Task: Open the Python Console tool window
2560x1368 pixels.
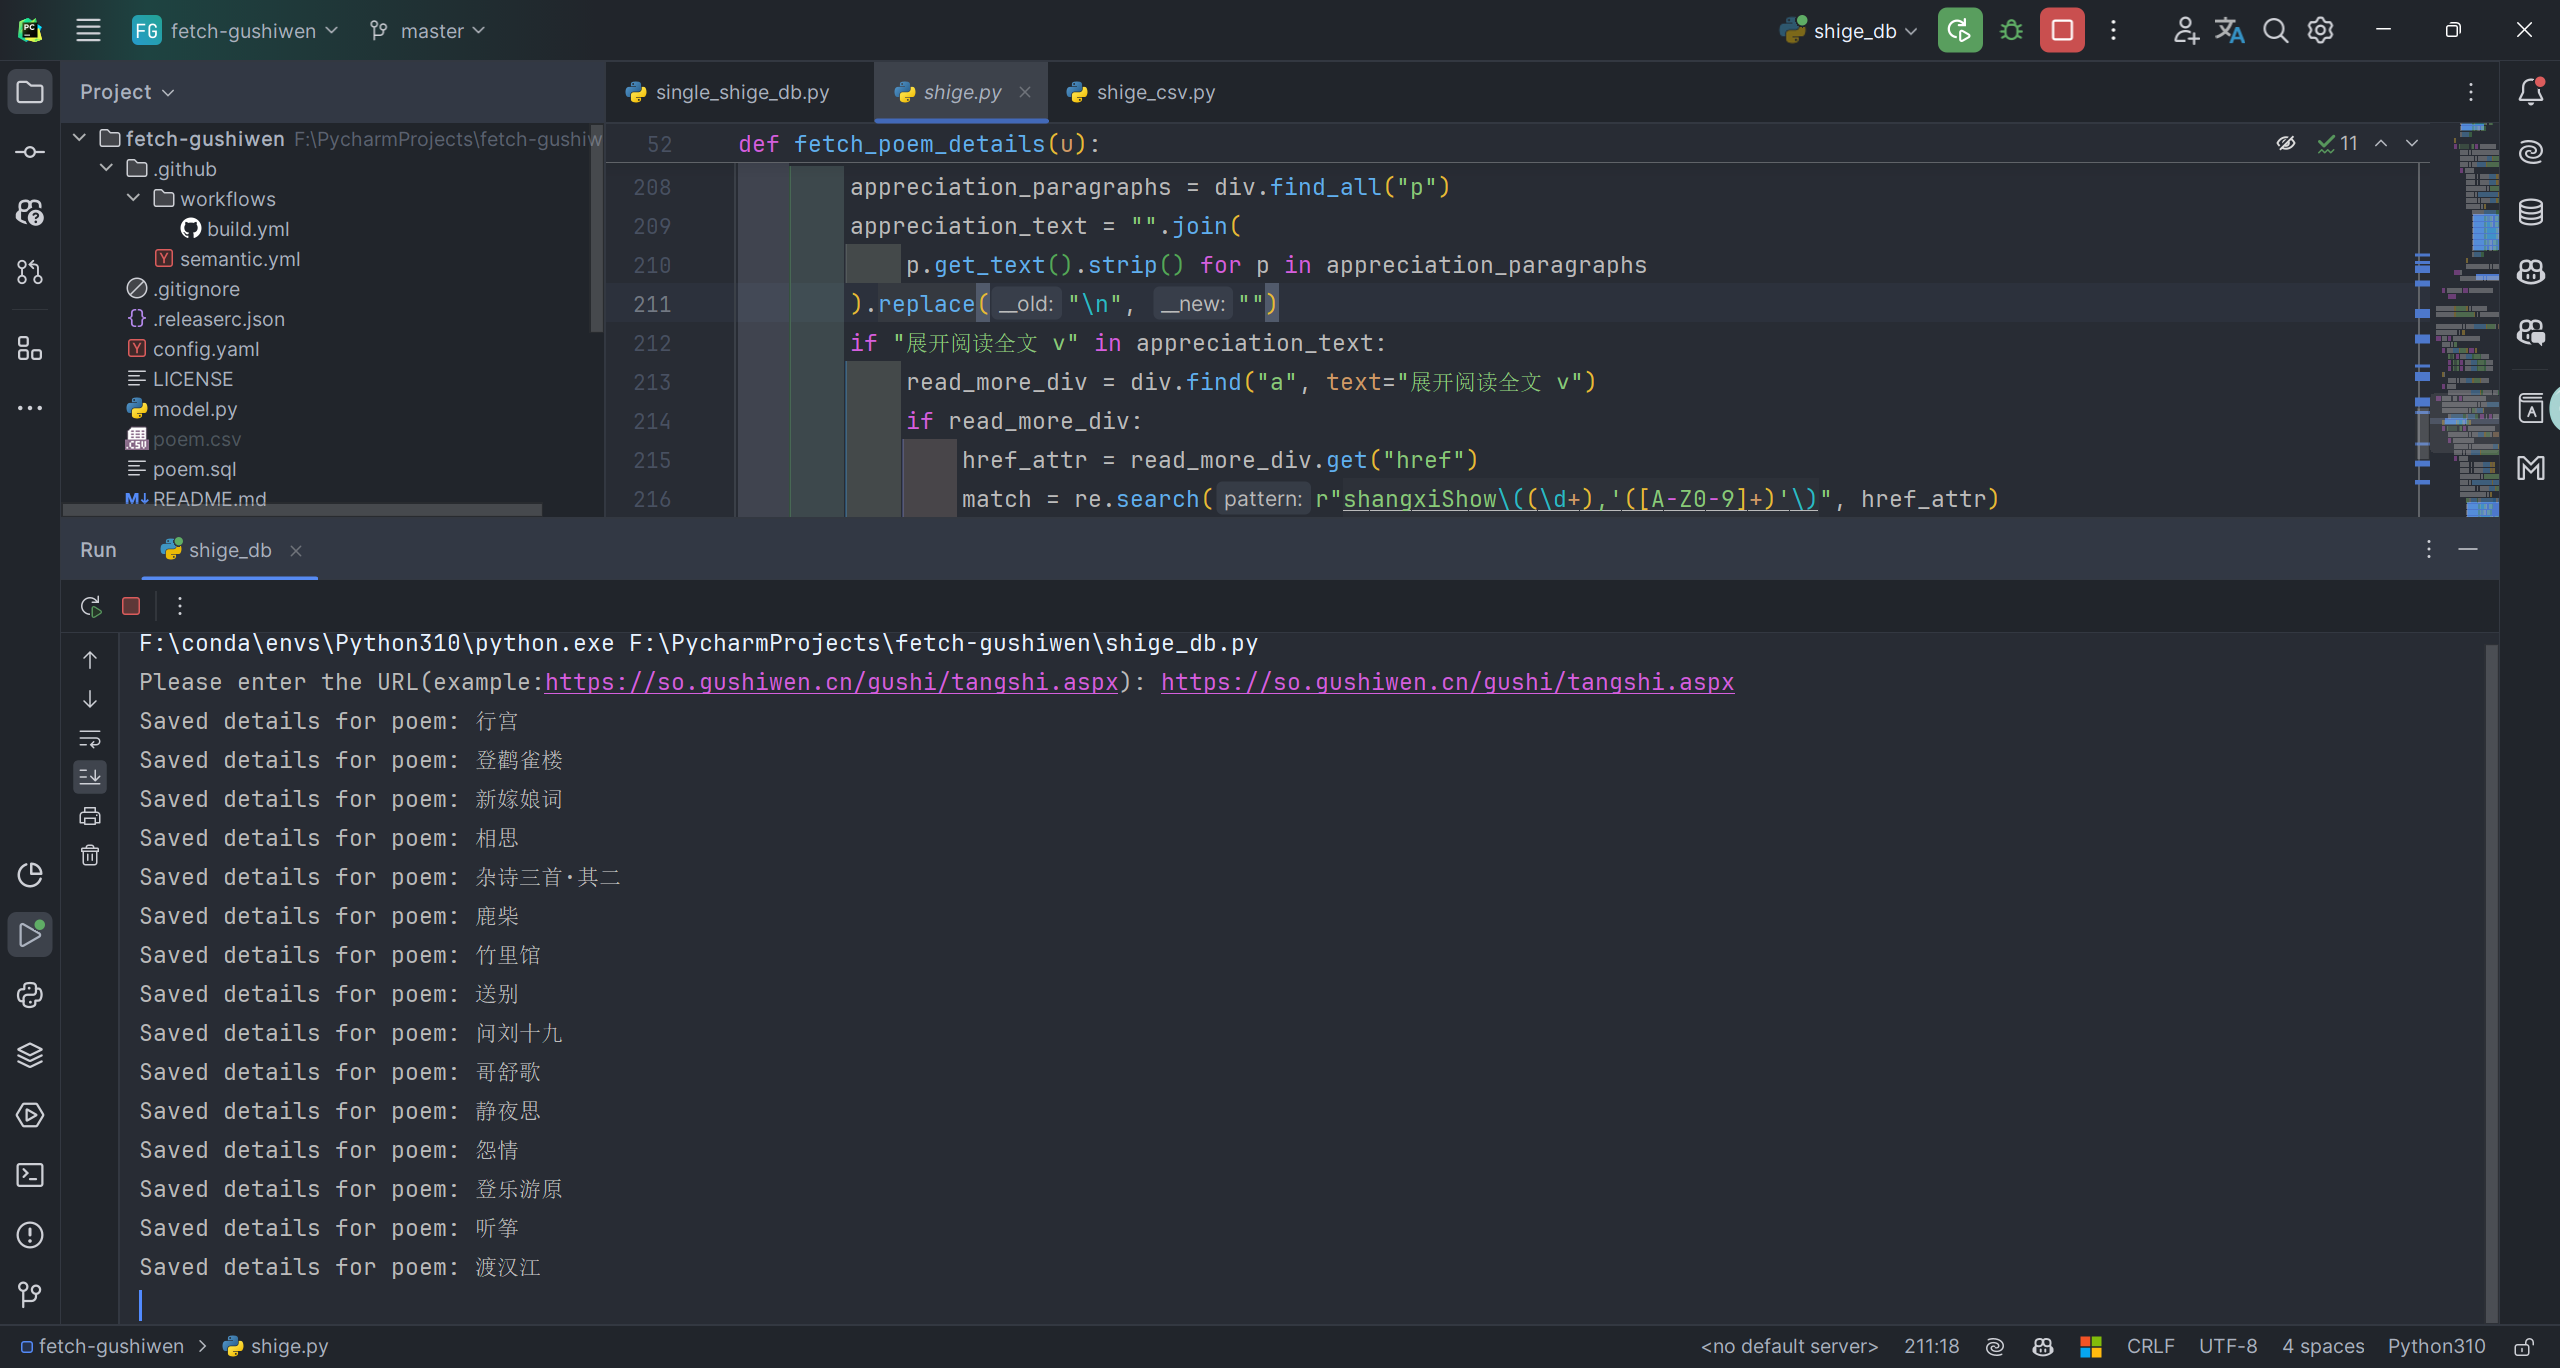Action: [30, 995]
